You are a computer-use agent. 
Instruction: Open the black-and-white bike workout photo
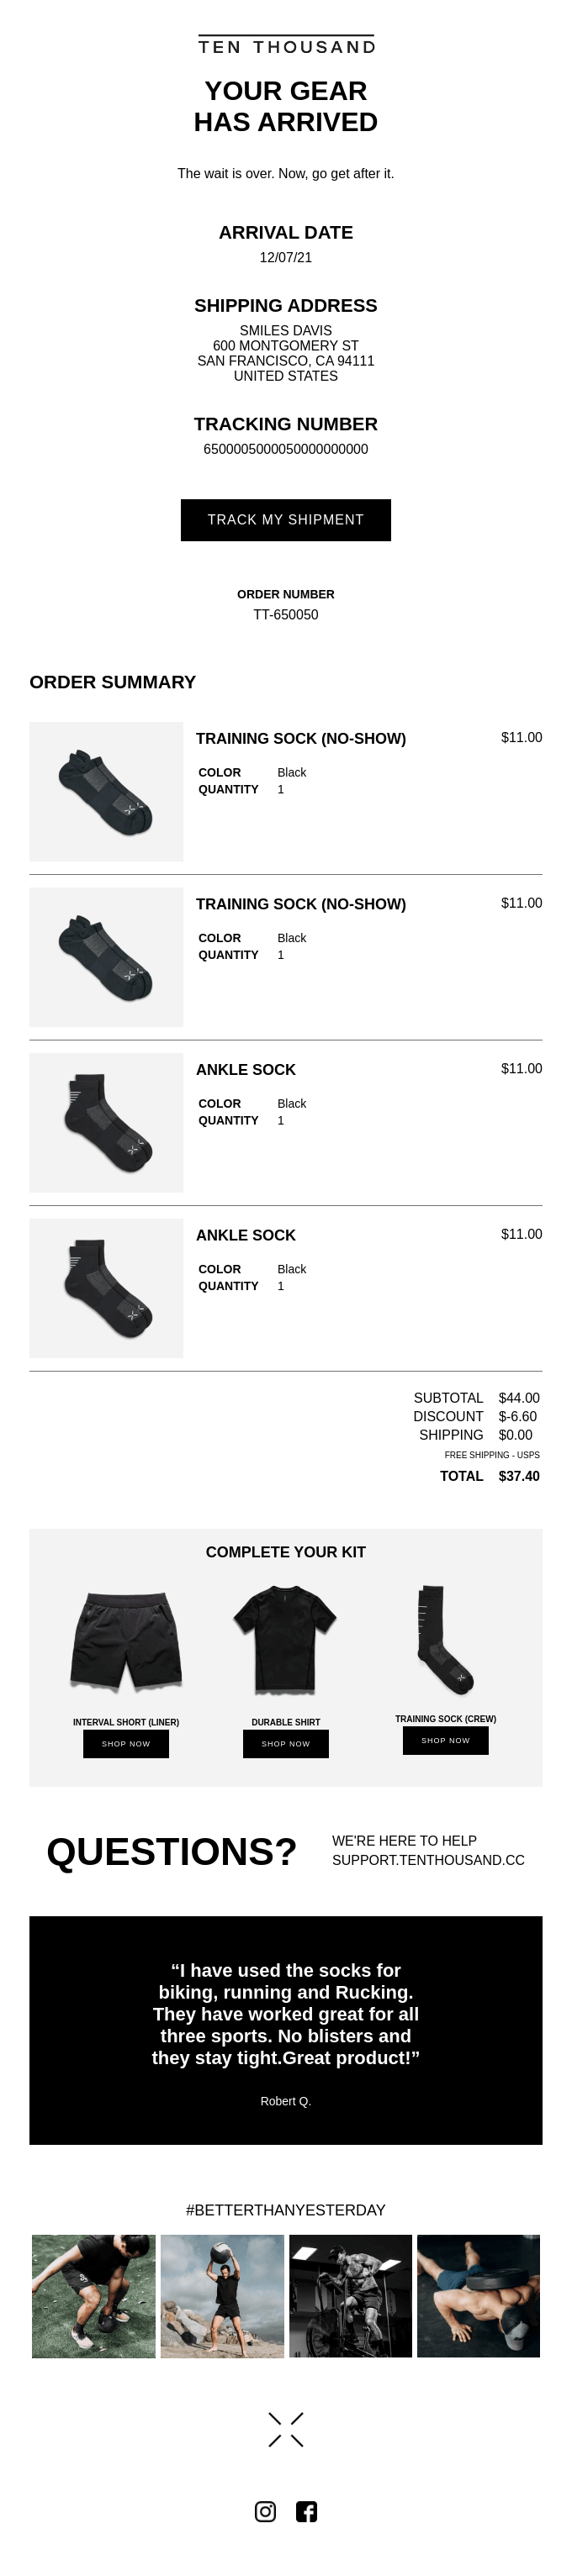tap(350, 2296)
